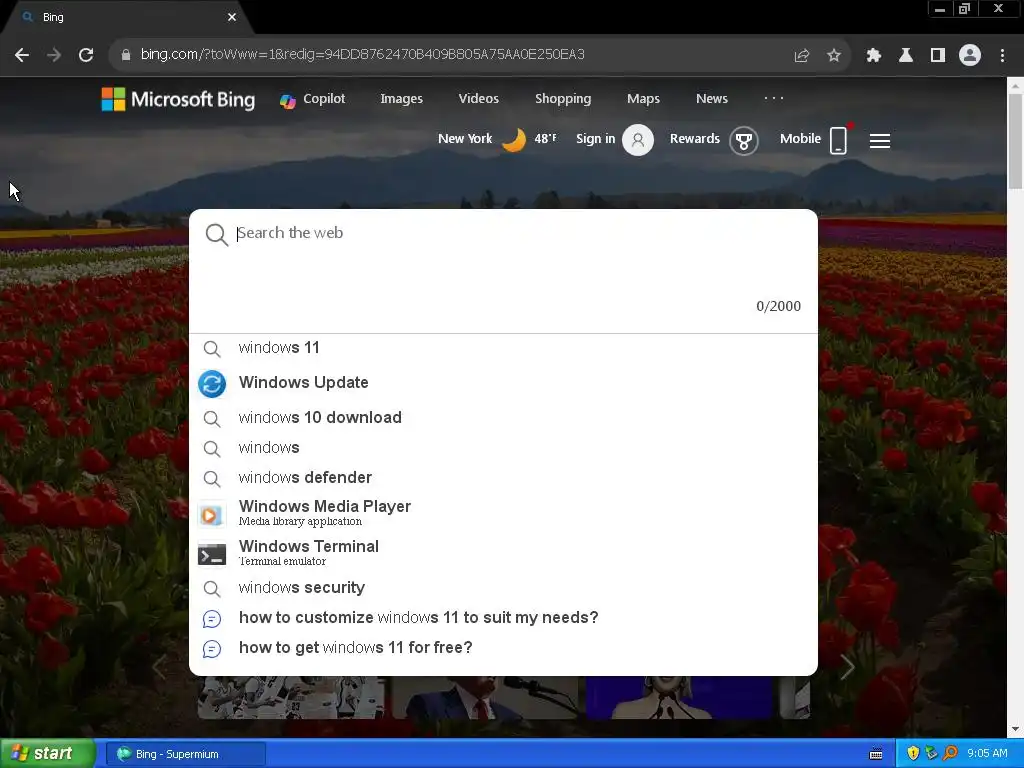Click the sign-in avatar circle

[x=638, y=140]
